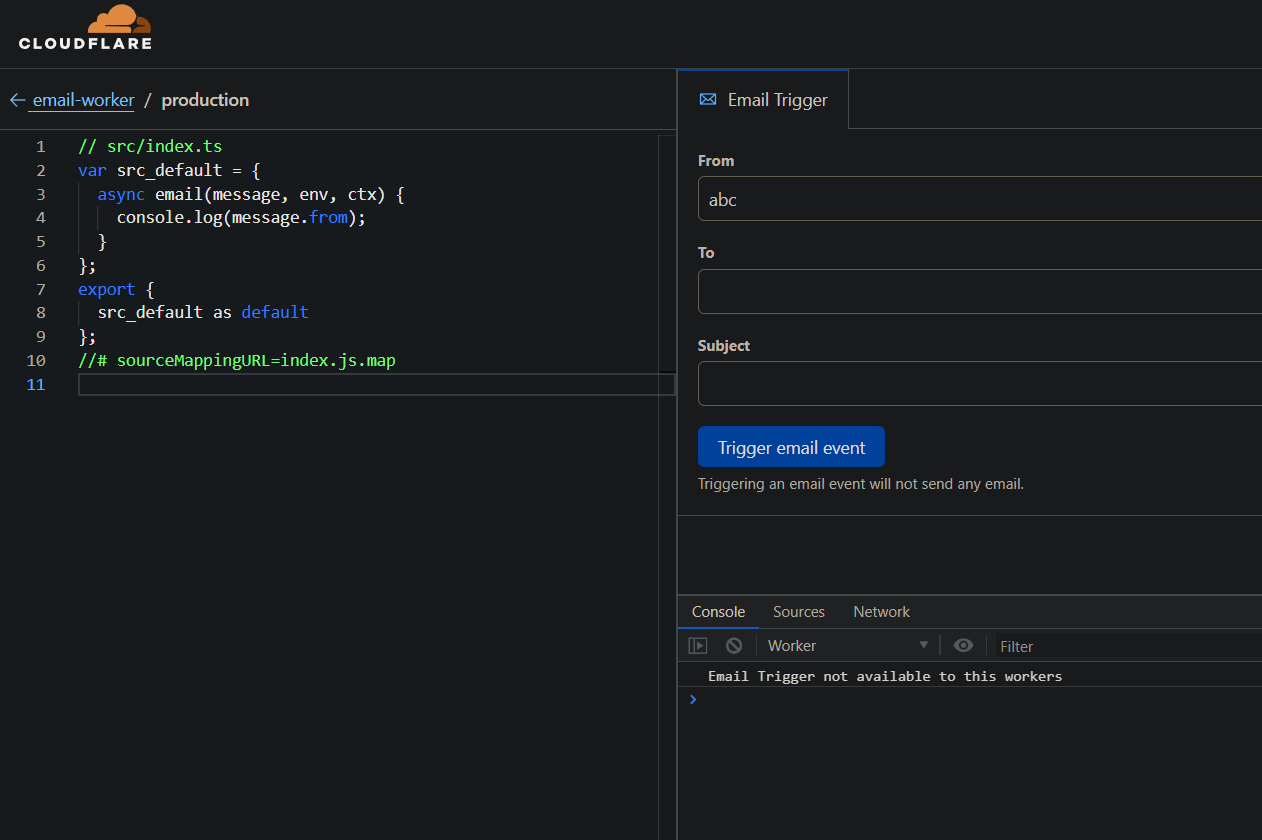Select the Email Trigger tab
1262x840 pixels.
pyautogui.click(x=764, y=100)
